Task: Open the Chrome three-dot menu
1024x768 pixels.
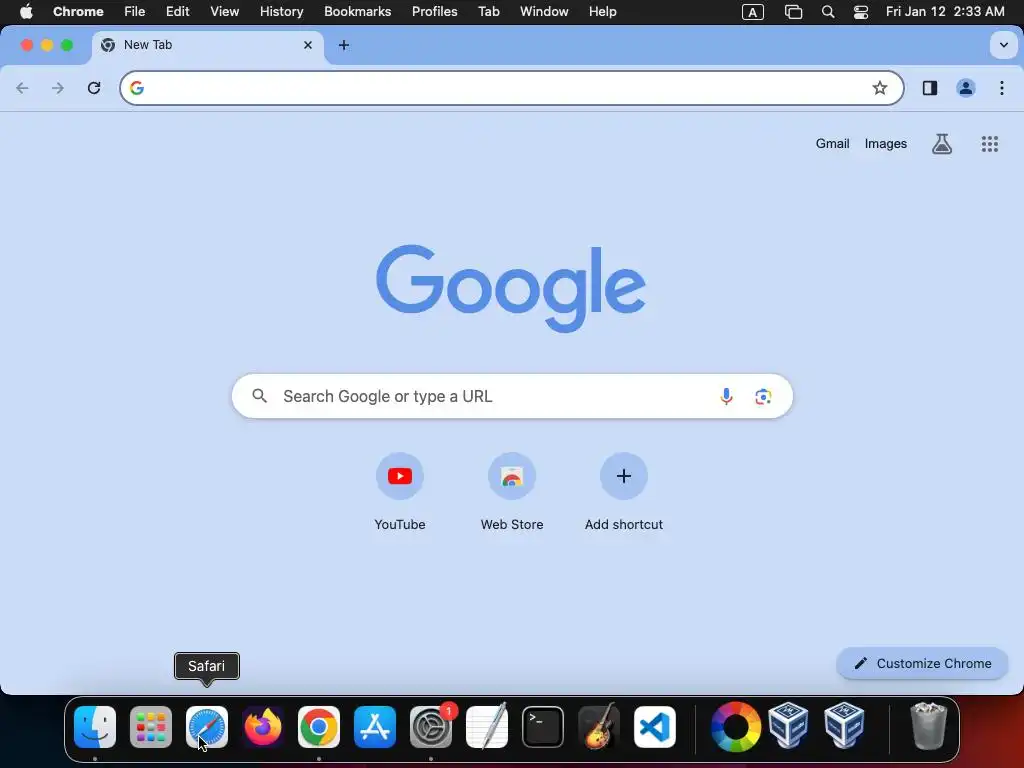Action: coord(1002,88)
